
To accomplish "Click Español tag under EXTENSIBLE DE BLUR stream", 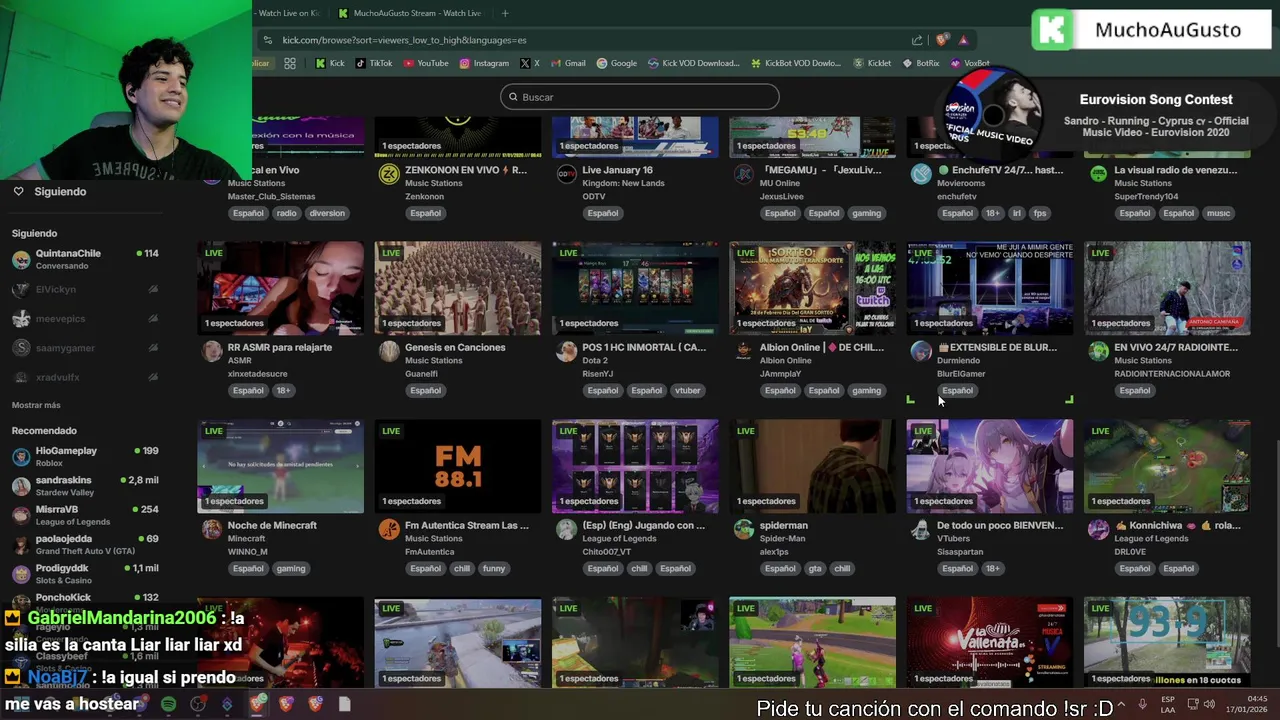I will 957,390.
